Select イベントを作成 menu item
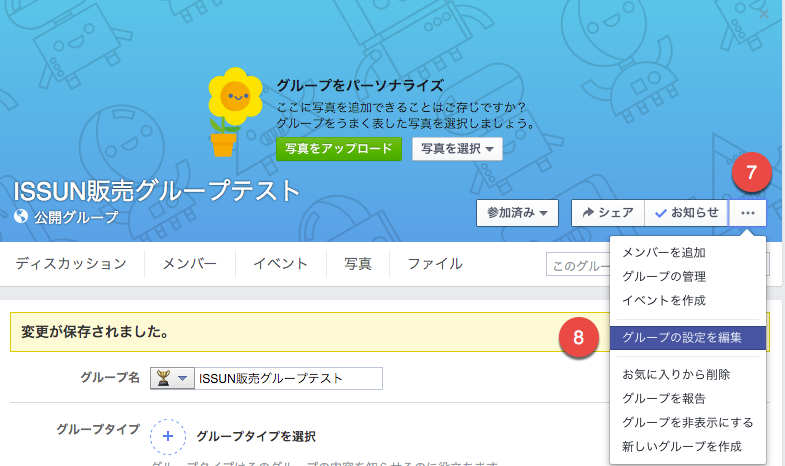 tap(688, 300)
